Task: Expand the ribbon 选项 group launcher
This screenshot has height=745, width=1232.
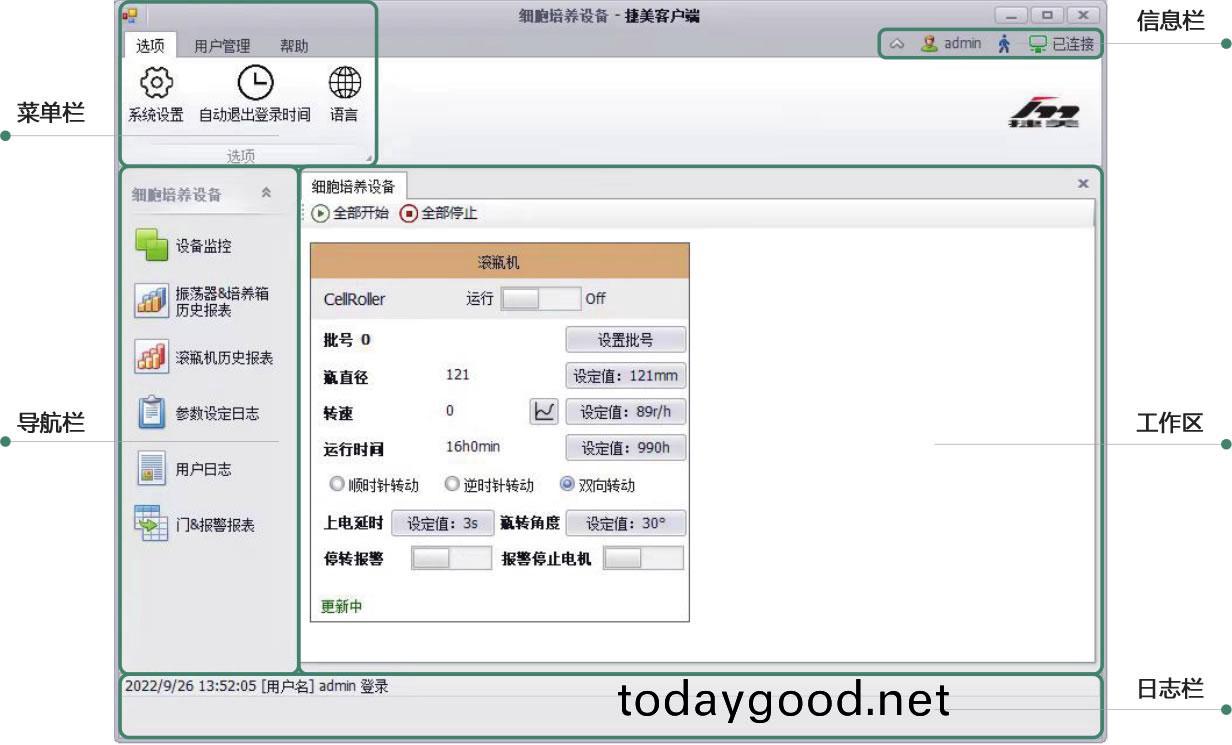Action: pos(367,158)
